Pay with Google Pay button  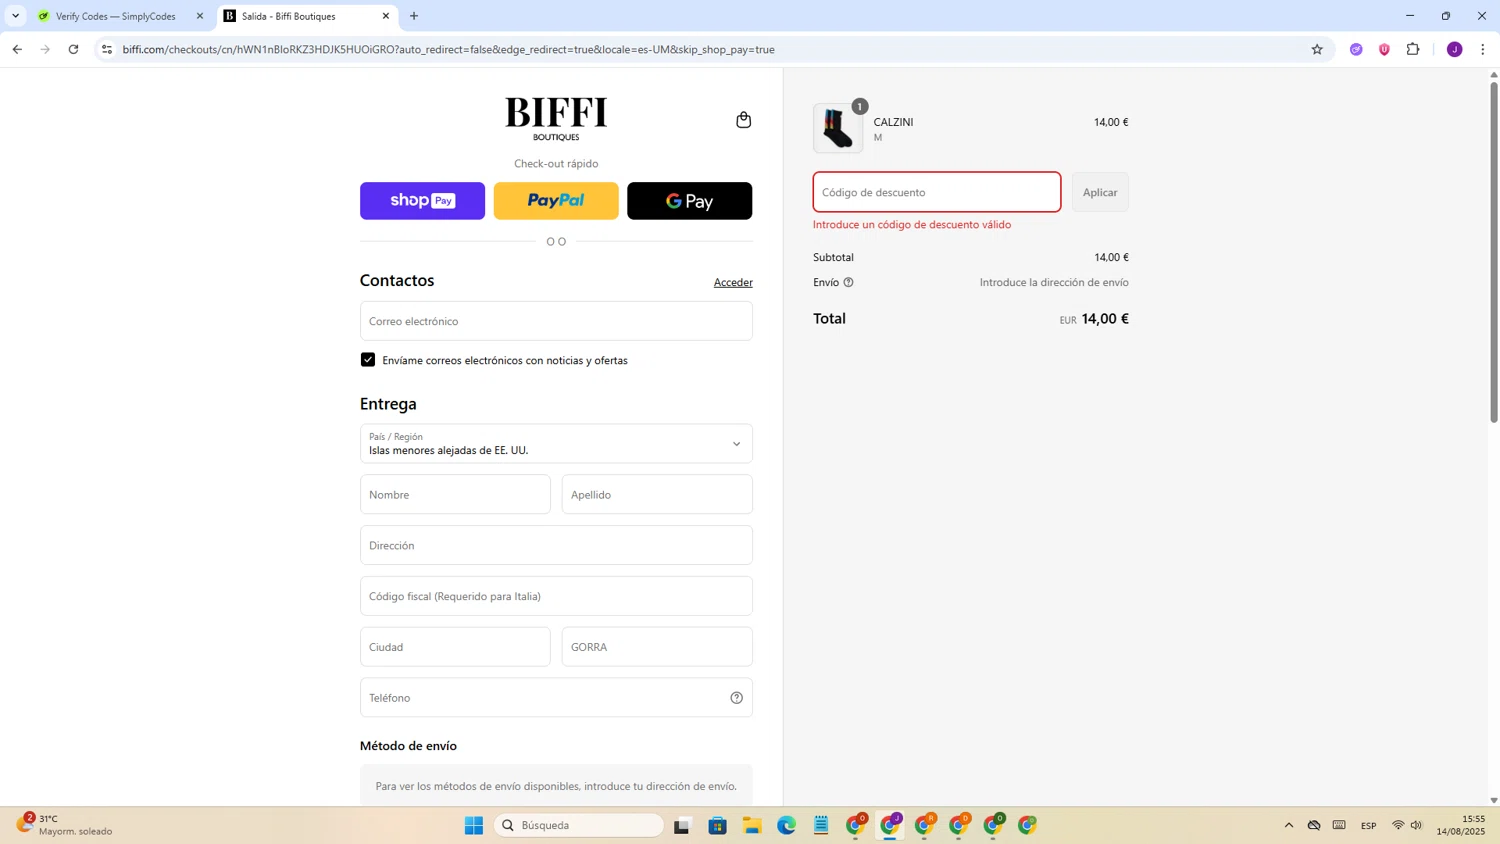(x=689, y=201)
